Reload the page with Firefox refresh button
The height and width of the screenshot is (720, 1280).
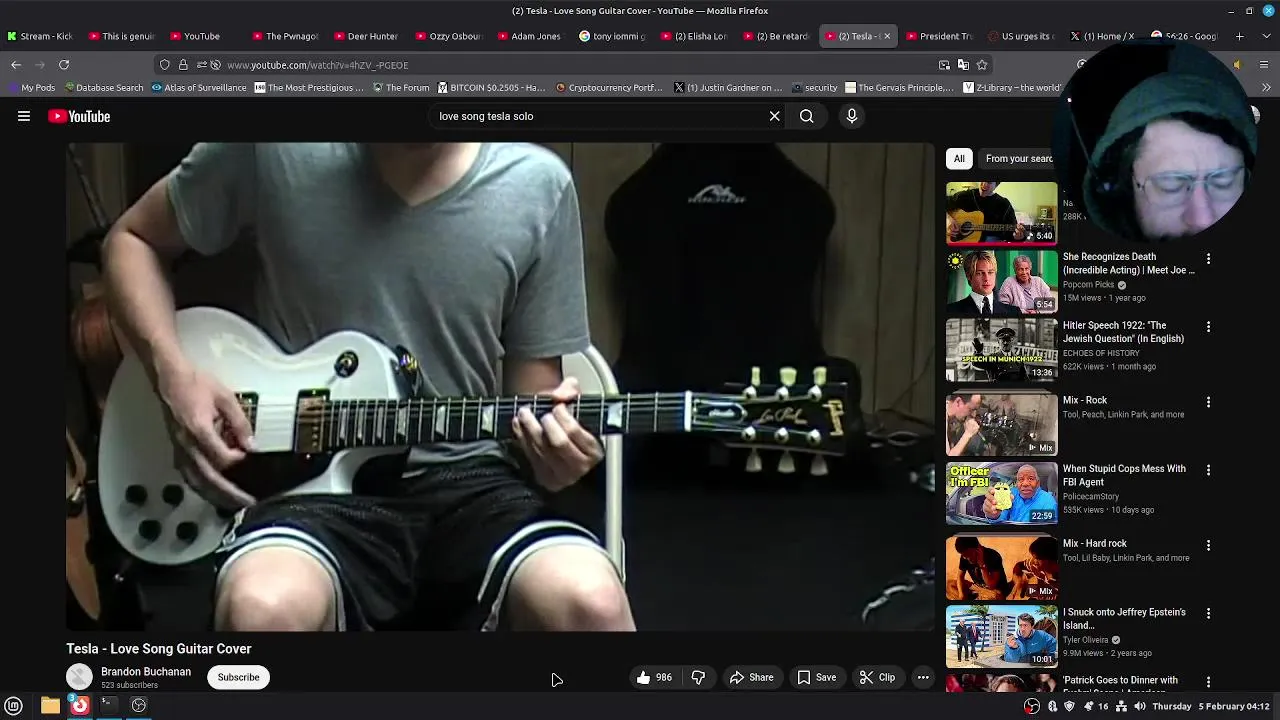click(x=64, y=65)
